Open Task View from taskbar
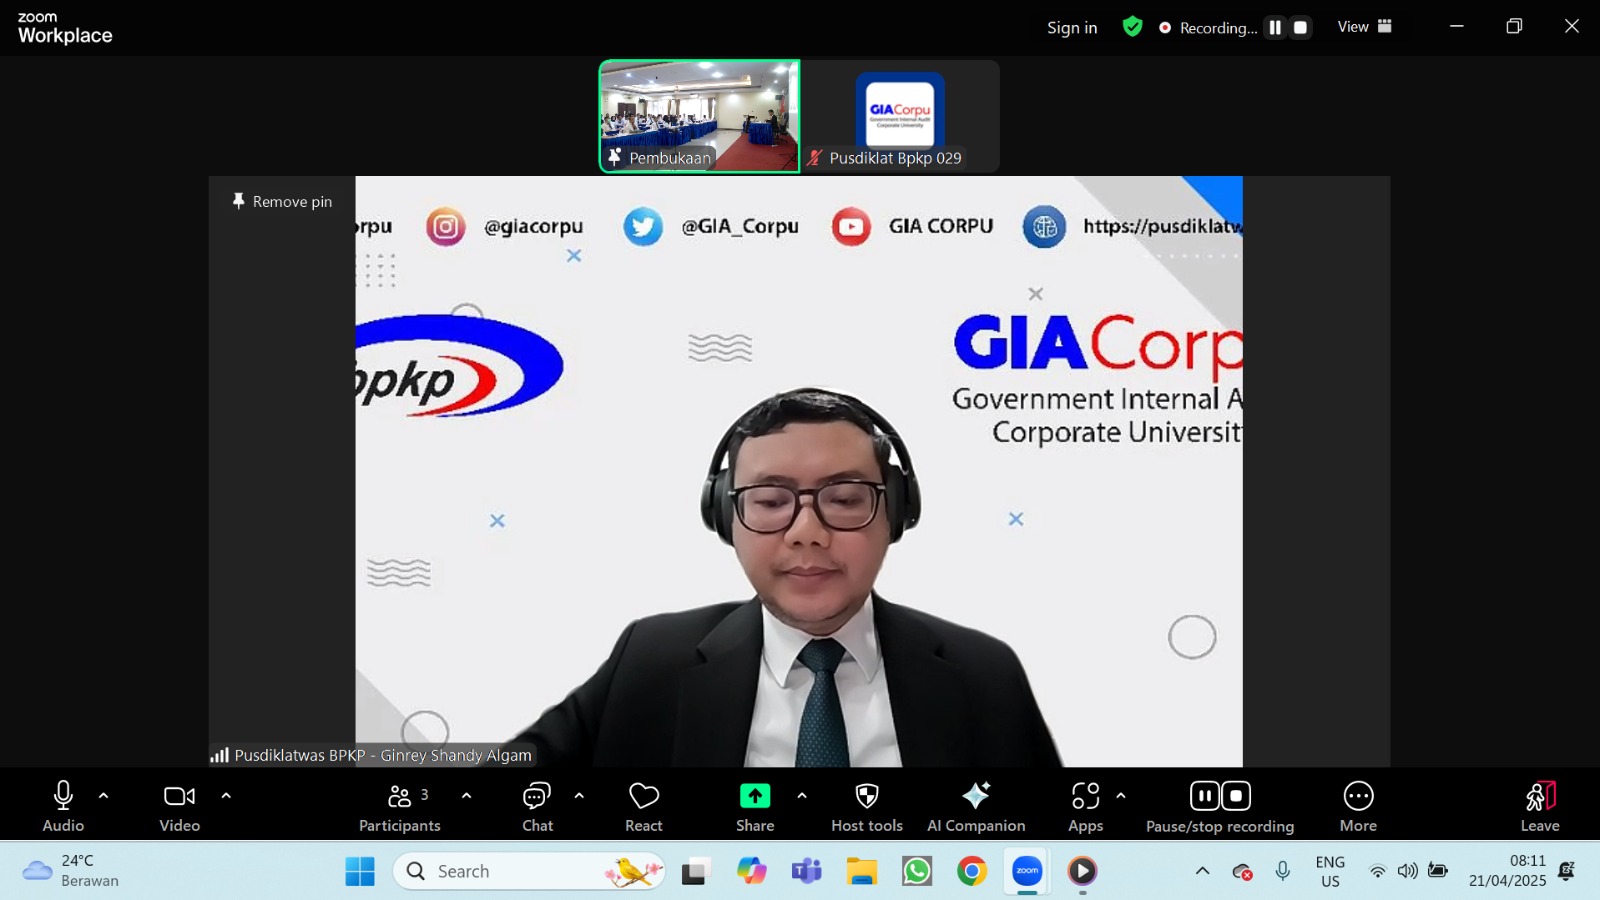This screenshot has width=1600, height=900. (696, 871)
